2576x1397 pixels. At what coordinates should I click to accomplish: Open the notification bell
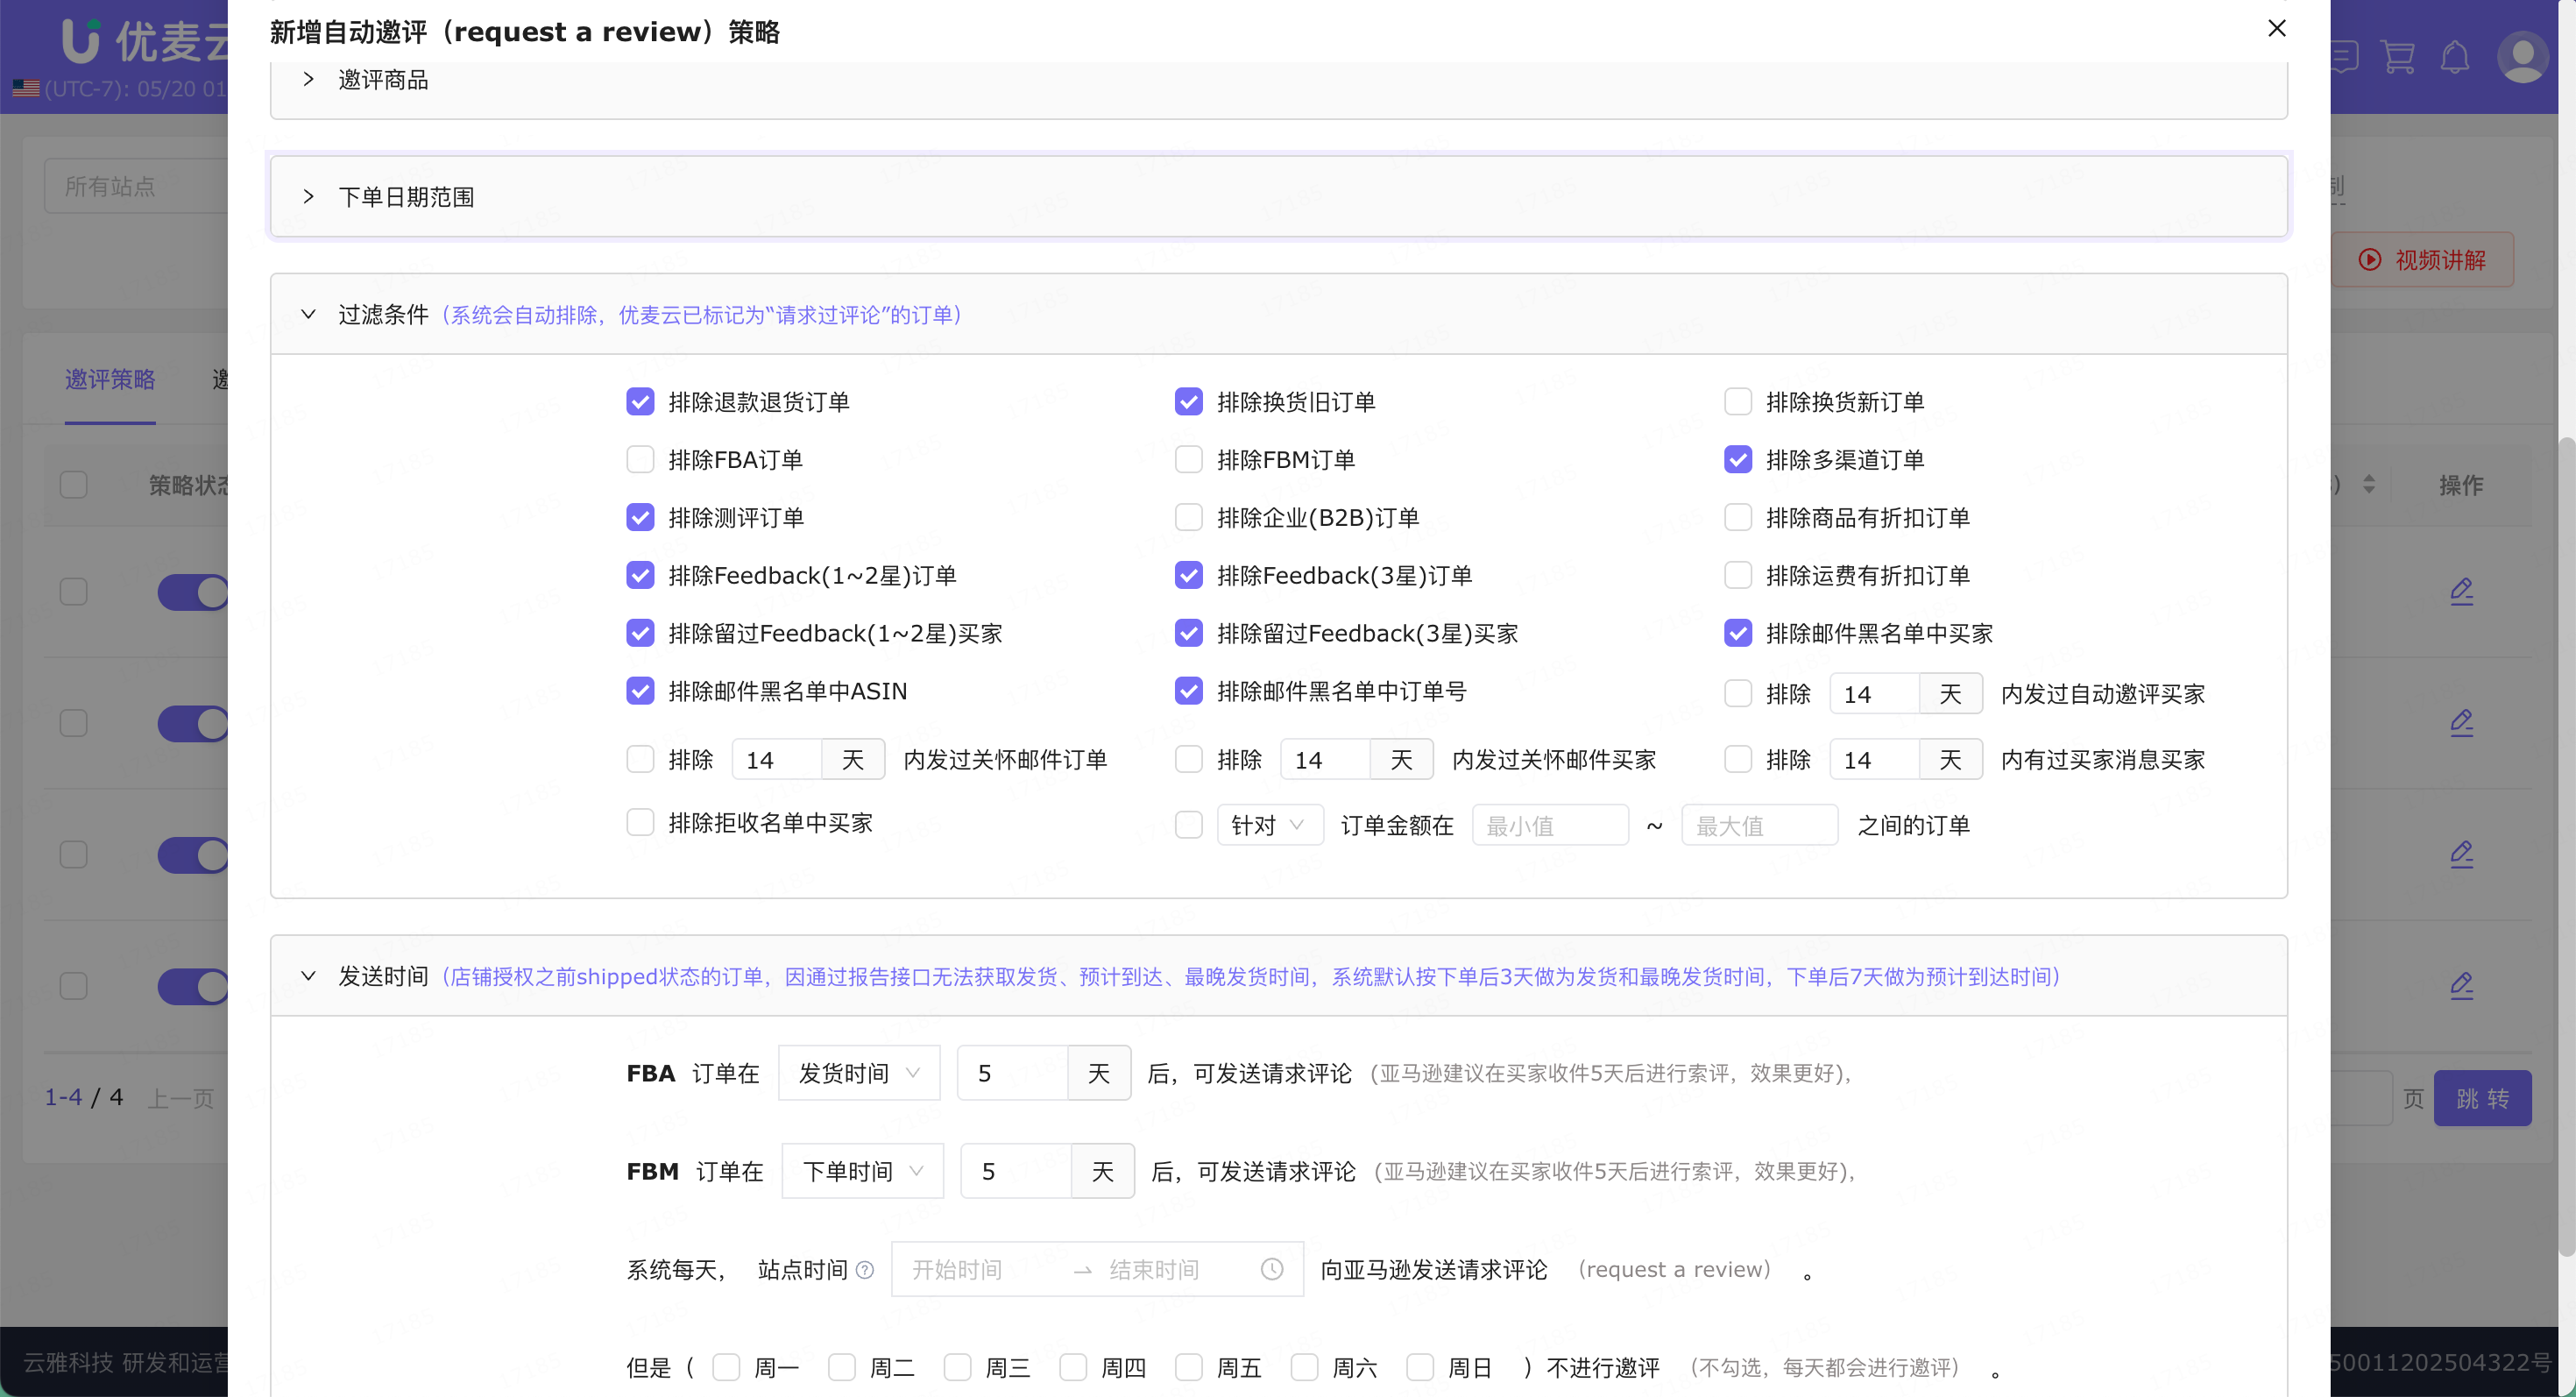coord(2455,57)
